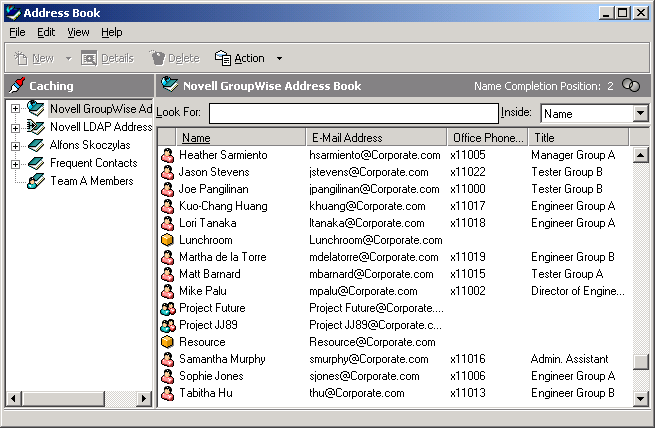Click the Director of Engine... title cell

click(x=578, y=291)
